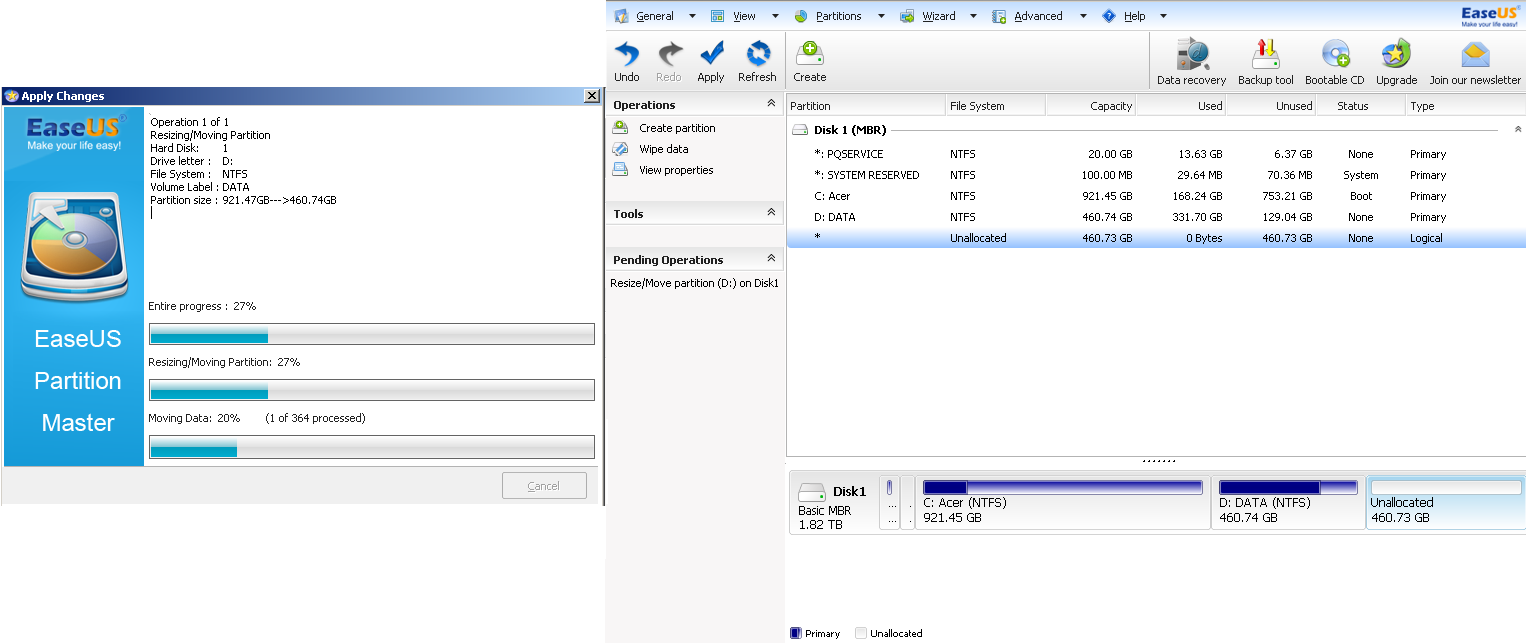Click the Apply checkmark icon
The height and width of the screenshot is (644, 1526).
tap(711, 53)
